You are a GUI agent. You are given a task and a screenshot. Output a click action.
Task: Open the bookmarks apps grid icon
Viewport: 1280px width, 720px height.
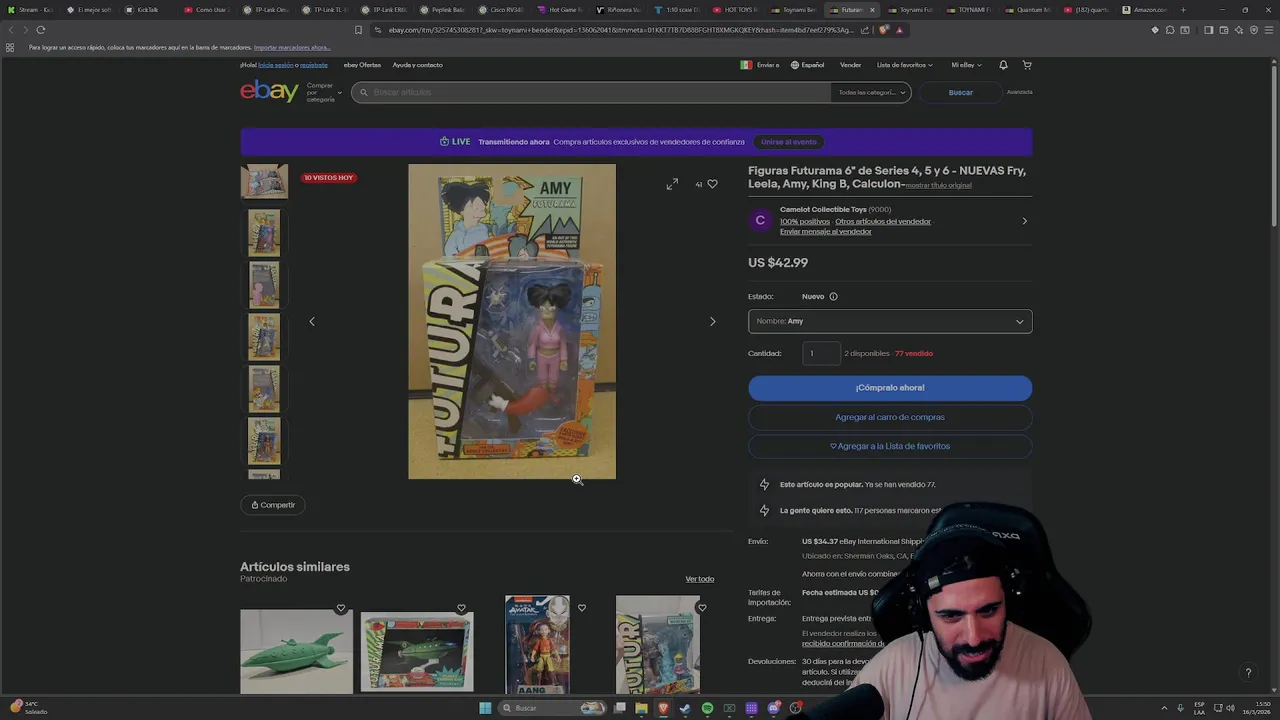coord(10,47)
